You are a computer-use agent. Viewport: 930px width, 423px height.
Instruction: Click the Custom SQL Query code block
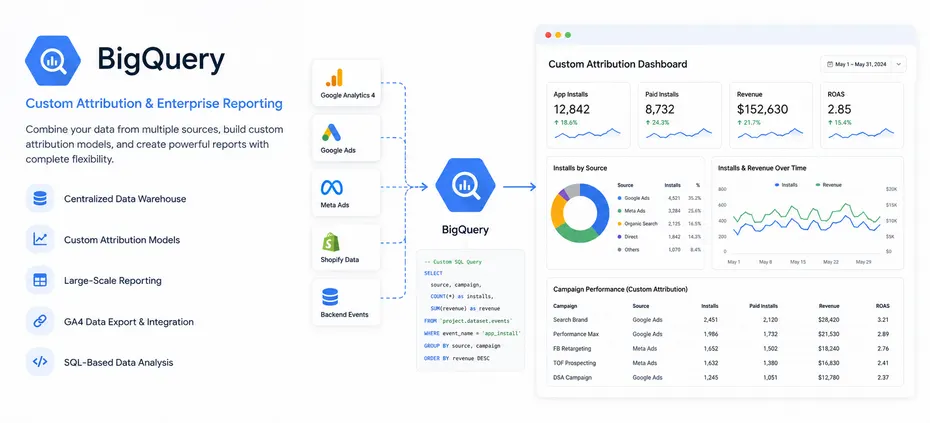pyautogui.click(x=471, y=310)
